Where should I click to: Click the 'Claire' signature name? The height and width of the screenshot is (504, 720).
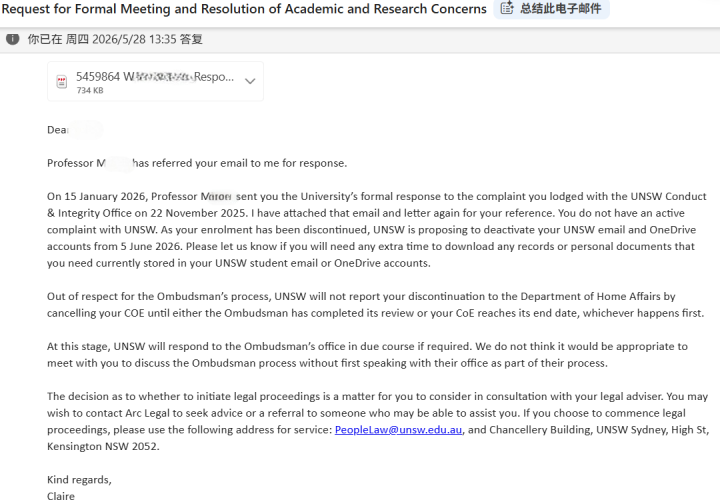(61, 496)
